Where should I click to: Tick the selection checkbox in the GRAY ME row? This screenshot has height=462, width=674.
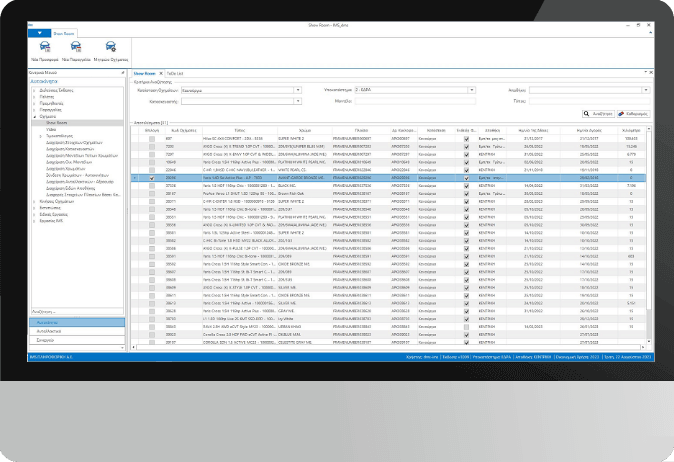click(152, 311)
